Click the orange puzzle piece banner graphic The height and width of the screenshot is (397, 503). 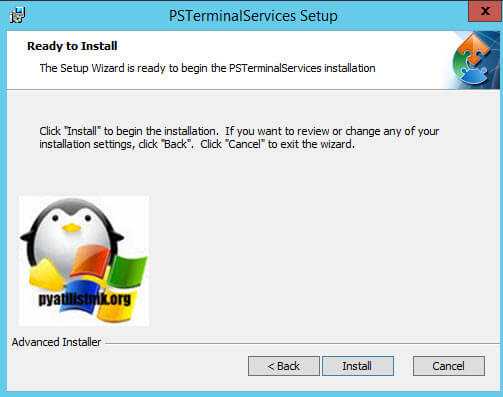(474, 49)
